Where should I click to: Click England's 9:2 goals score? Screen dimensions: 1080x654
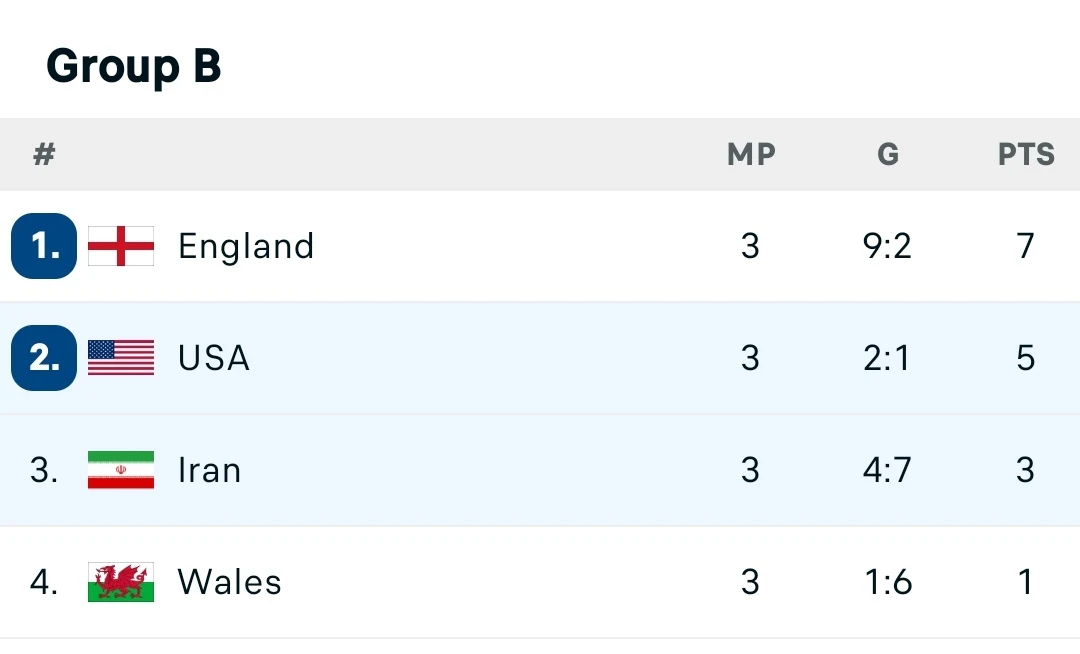[x=888, y=246]
